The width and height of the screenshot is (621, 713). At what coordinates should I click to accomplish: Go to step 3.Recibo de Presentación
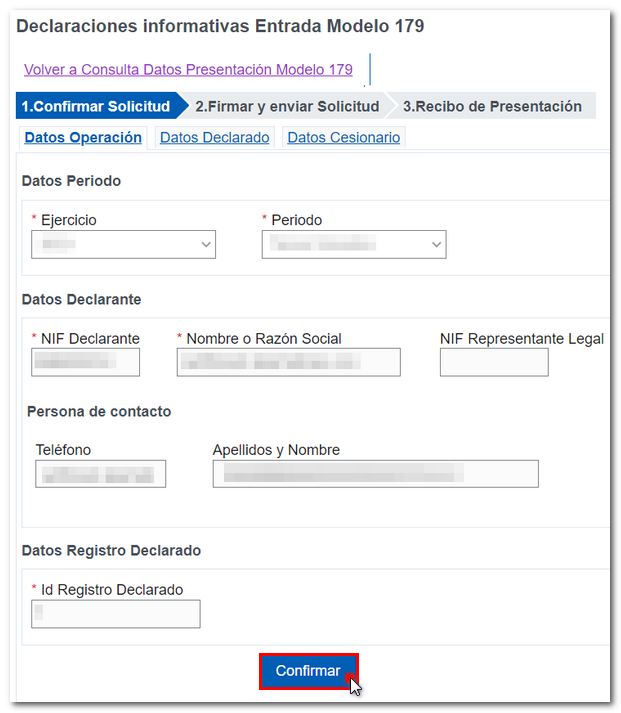[x=492, y=106]
